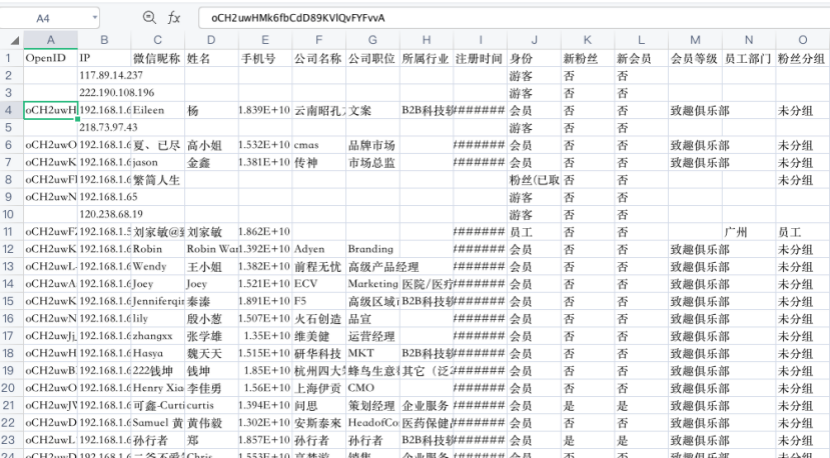Click company cell 火石创造
830x458 pixels.
(x=319, y=318)
